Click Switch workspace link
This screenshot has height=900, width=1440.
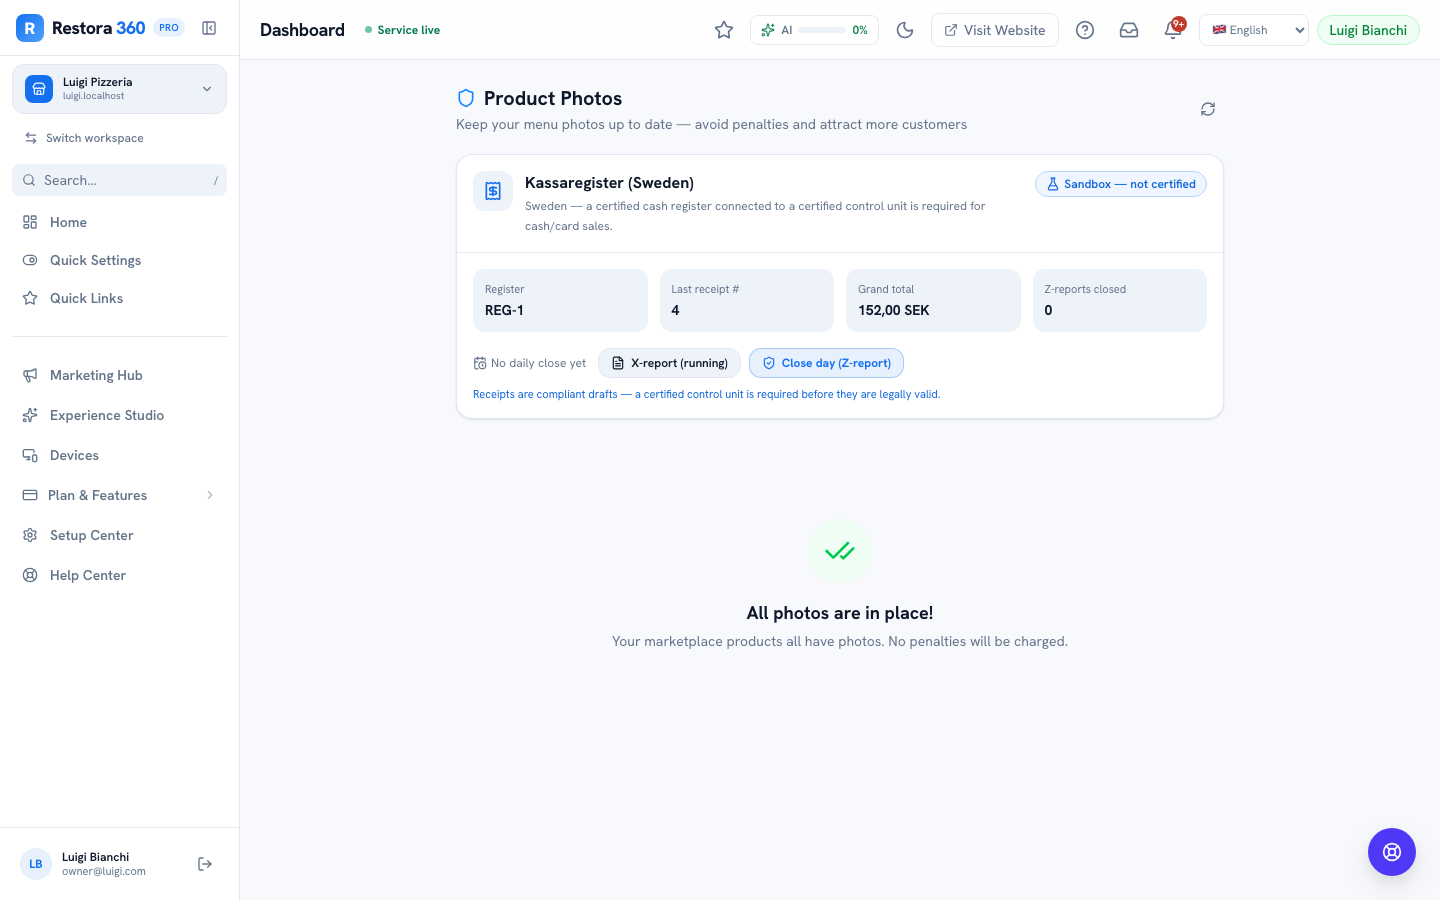[84, 138]
